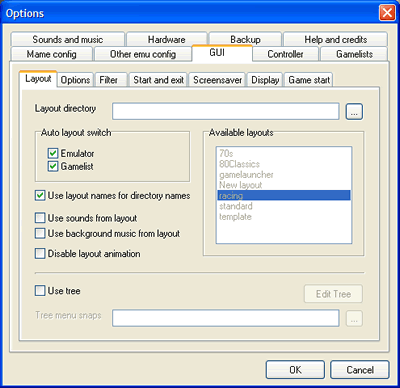Enable Use background music from layout
This screenshot has width=400, height=388.
pyautogui.click(x=40, y=233)
